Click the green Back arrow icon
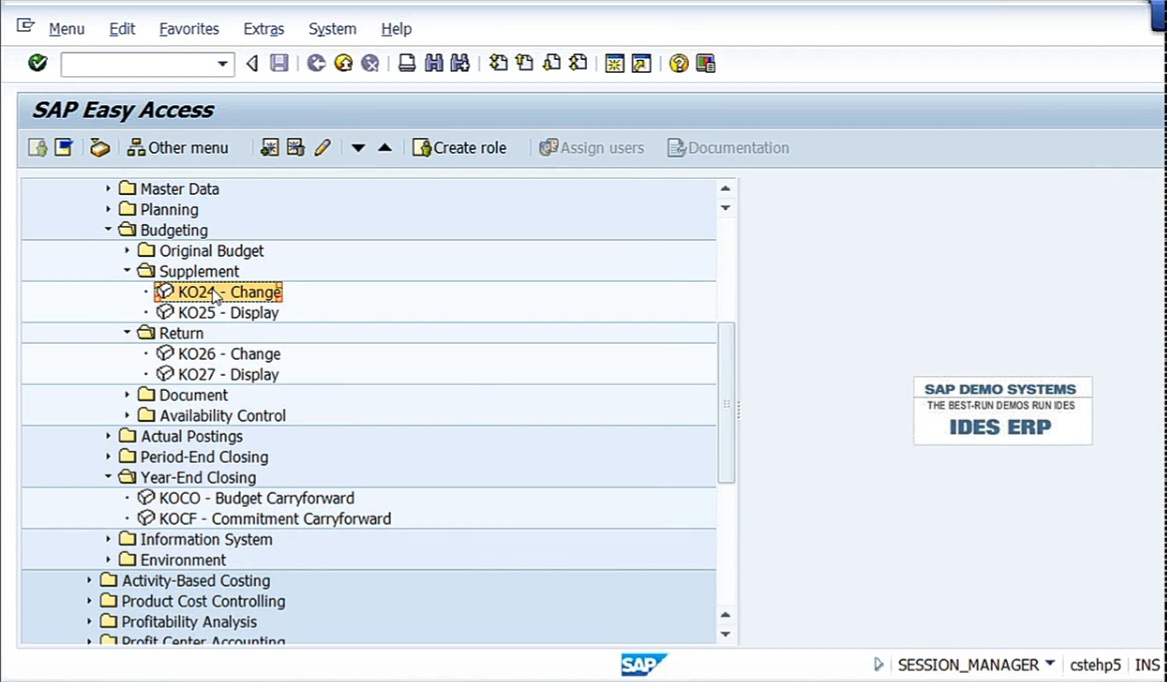The width and height of the screenshot is (1167, 682). coord(316,63)
